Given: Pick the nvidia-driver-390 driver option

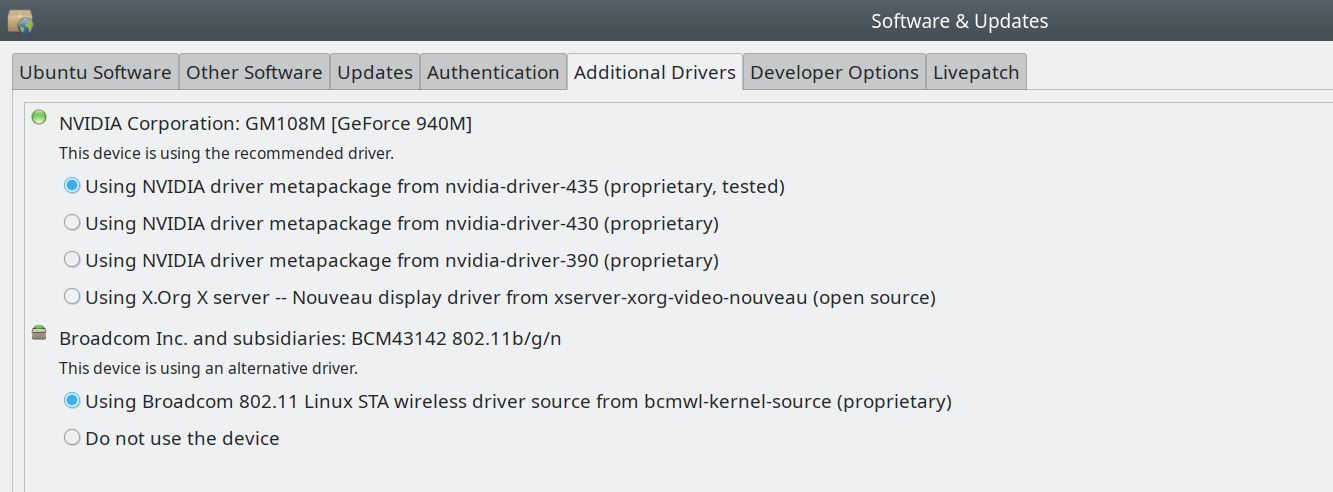Looking at the screenshot, I should (72, 260).
